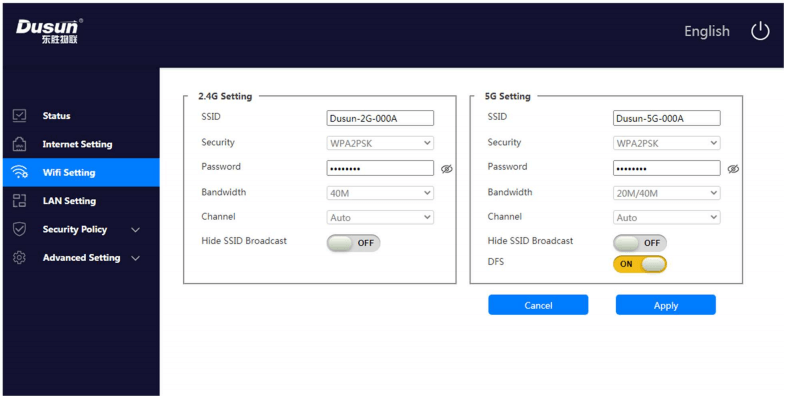Screen dimensions: 788x400
Task: Click the LAN Setting icon
Action: click(19, 201)
